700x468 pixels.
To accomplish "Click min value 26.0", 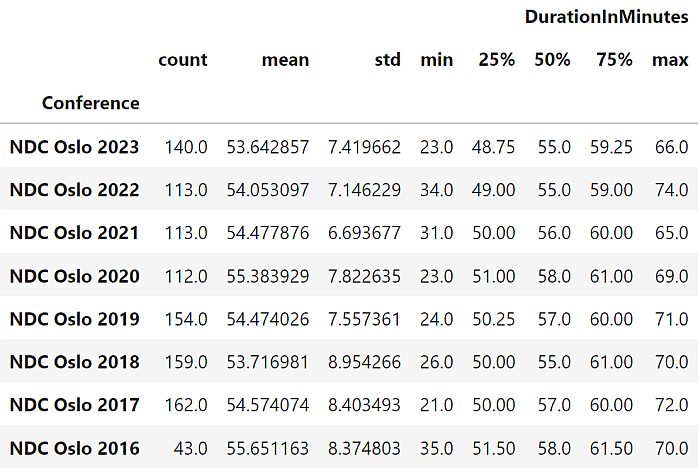I will pyautogui.click(x=437, y=362).
